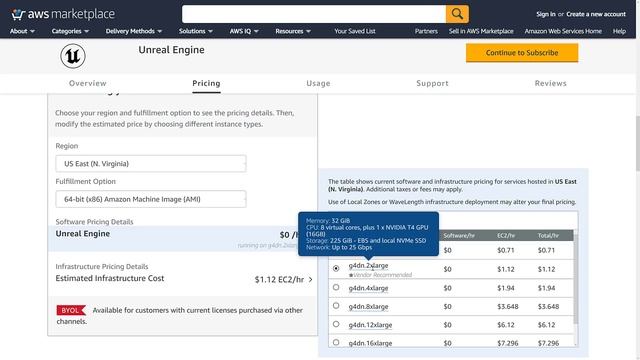Click the g4dn.2xlarge instance name
640x360 pixels.
[368, 266]
